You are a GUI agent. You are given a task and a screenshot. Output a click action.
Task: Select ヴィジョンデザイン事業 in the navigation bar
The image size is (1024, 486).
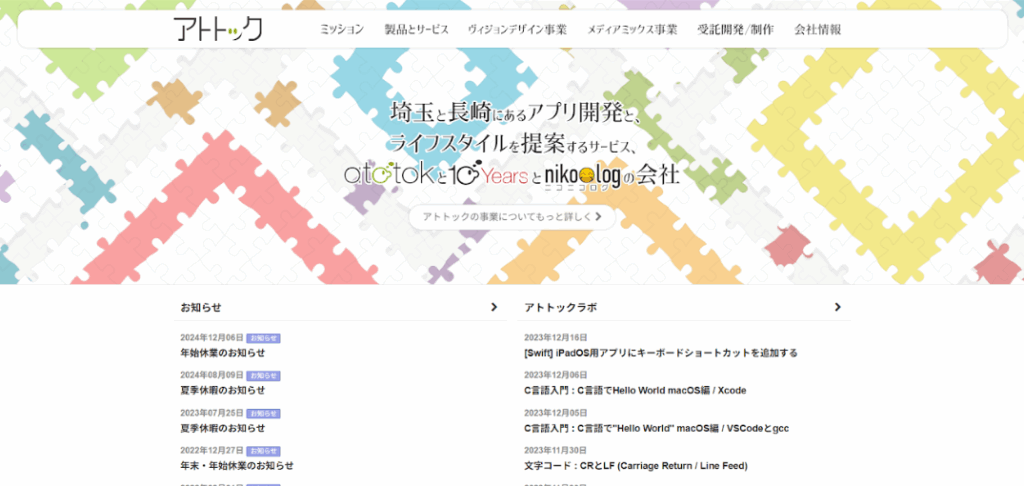(517, 30)
